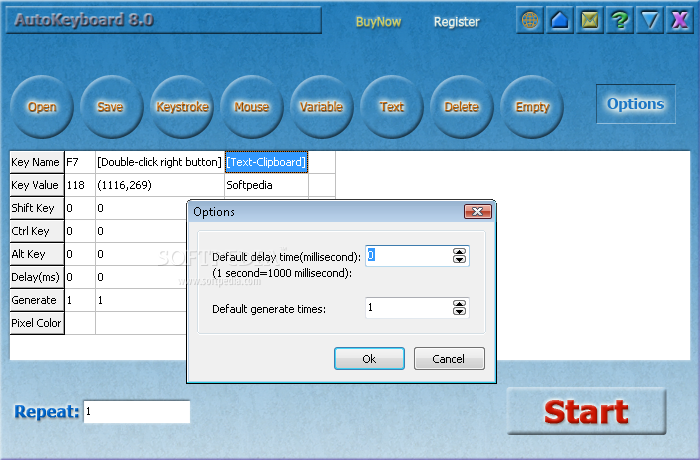Select the [Double-click right button] cell

click(159, 162)
